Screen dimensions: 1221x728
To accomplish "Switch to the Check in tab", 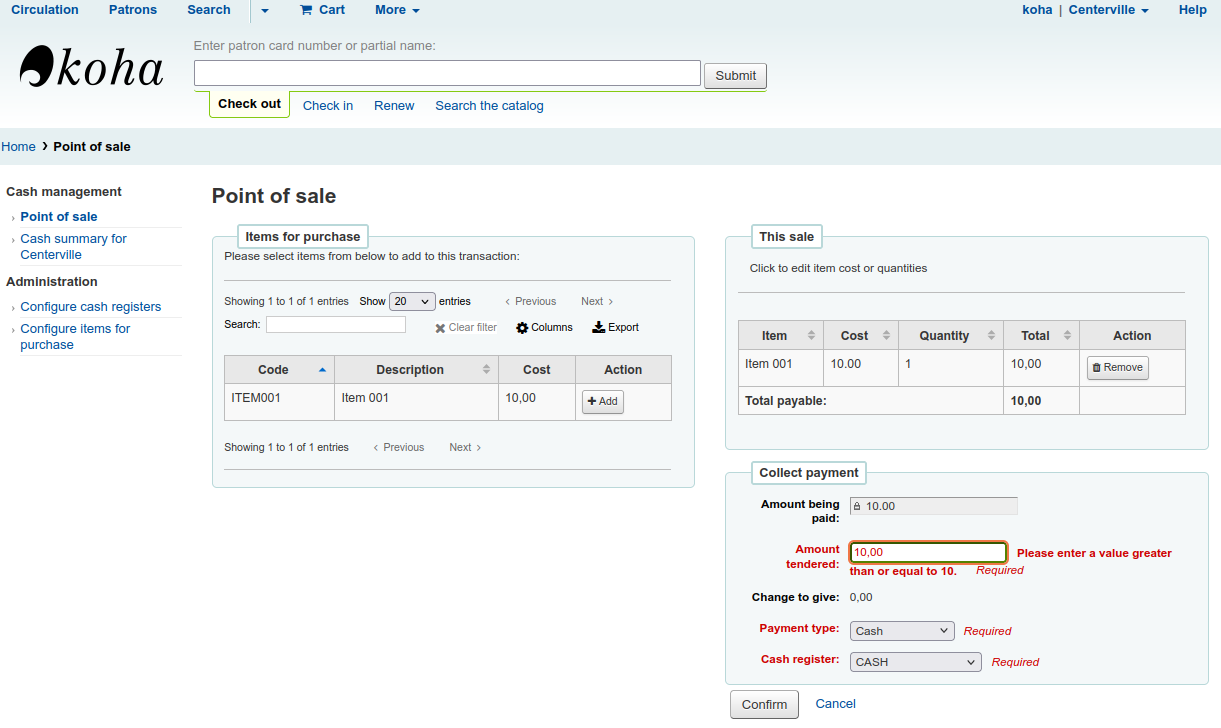I will (x=328, y=106).
